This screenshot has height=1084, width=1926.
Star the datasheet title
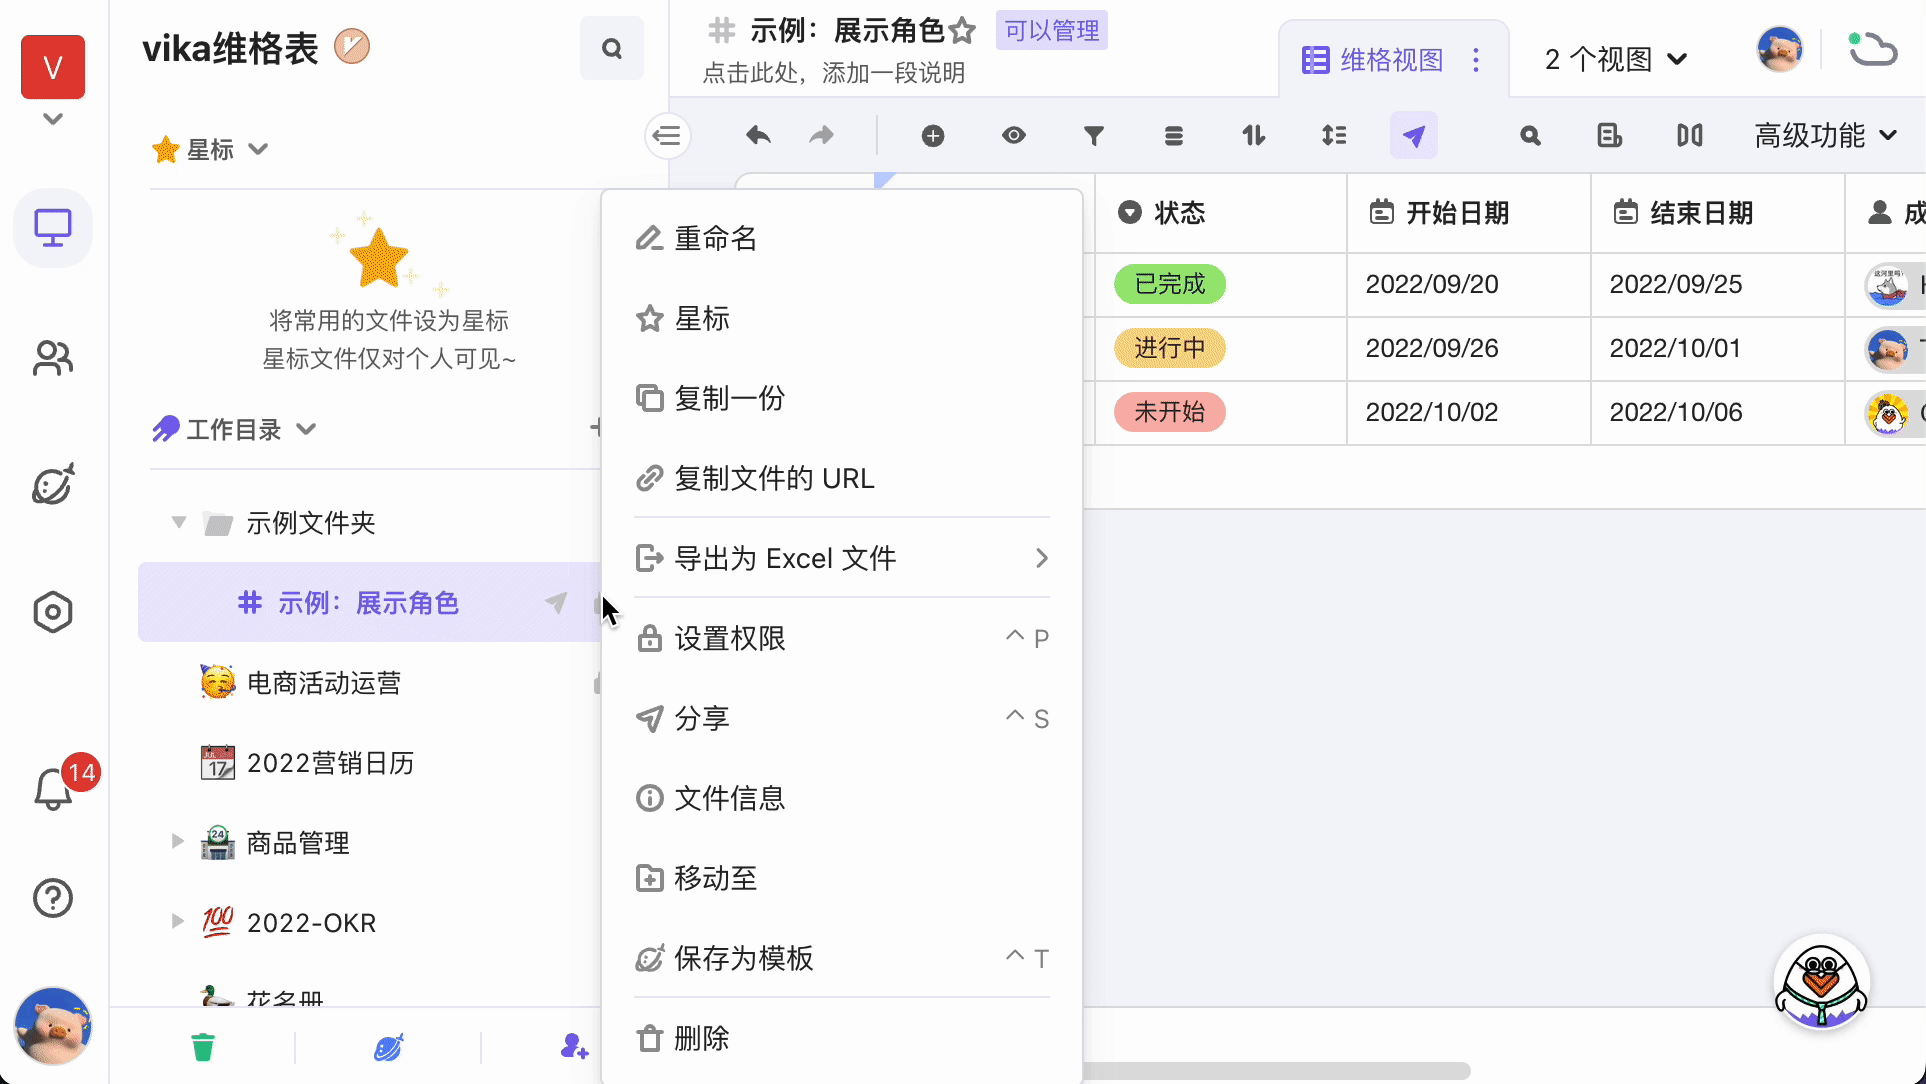point(963,31)
